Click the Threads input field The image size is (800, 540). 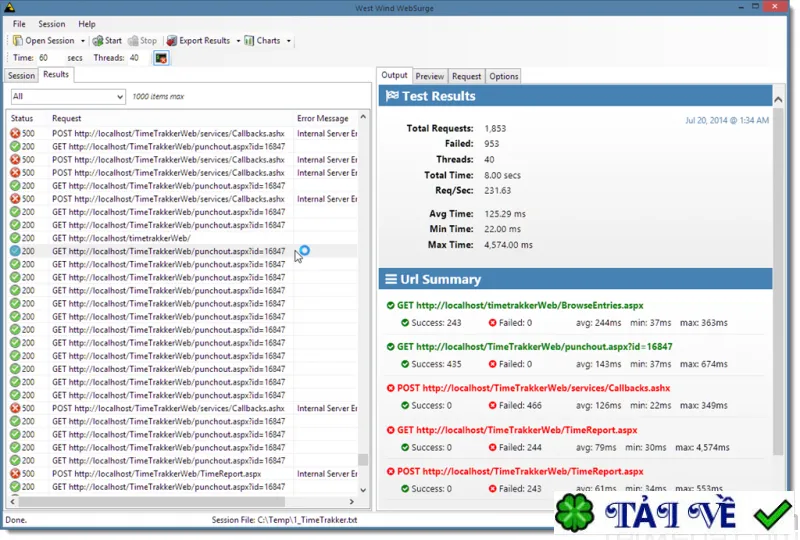point(138,58)
